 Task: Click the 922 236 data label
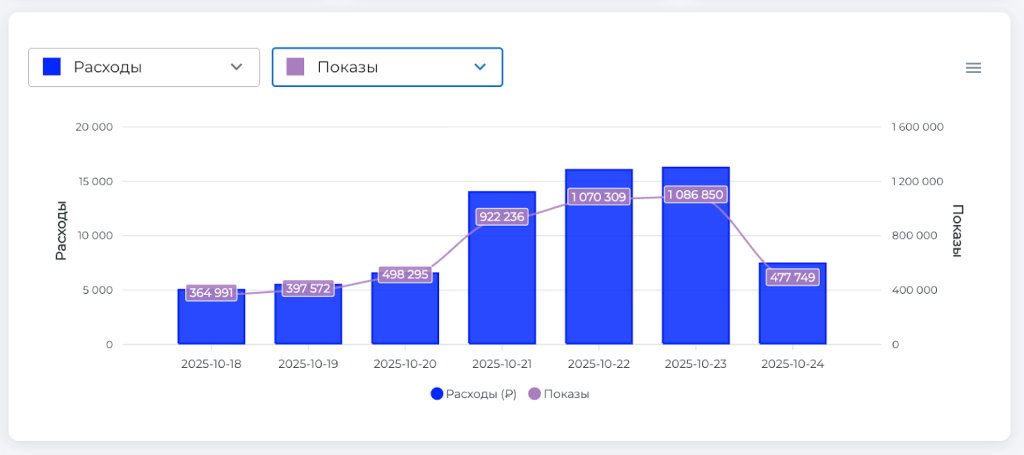point(502,216)
